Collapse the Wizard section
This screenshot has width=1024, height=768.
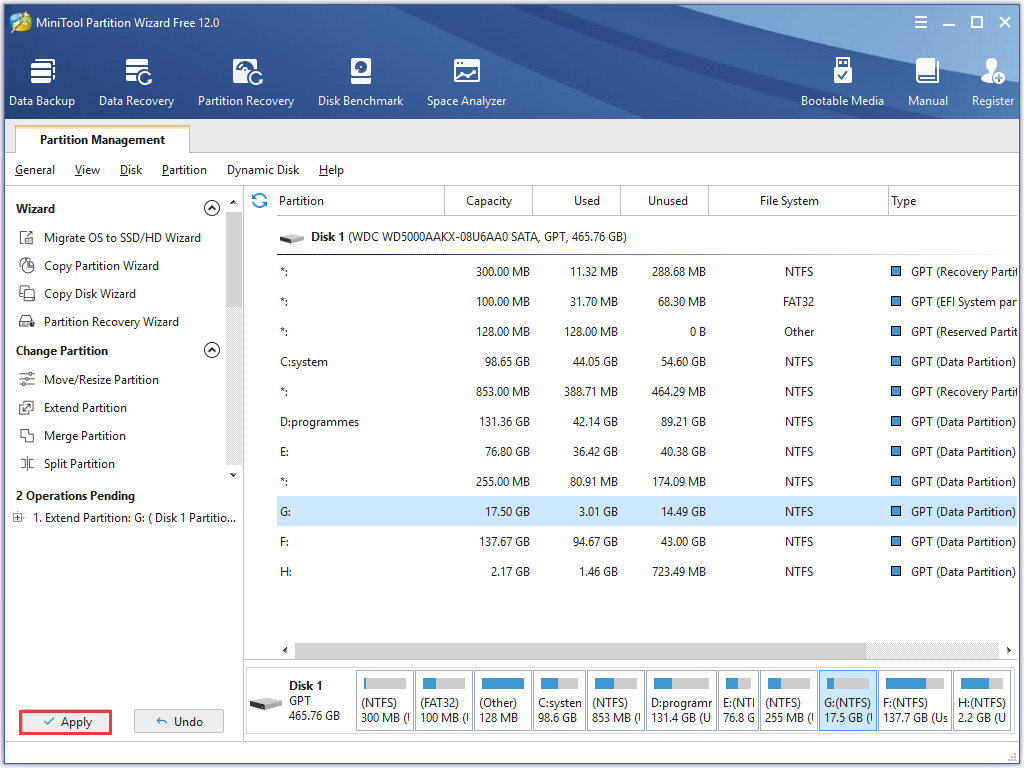coord(211,209)
